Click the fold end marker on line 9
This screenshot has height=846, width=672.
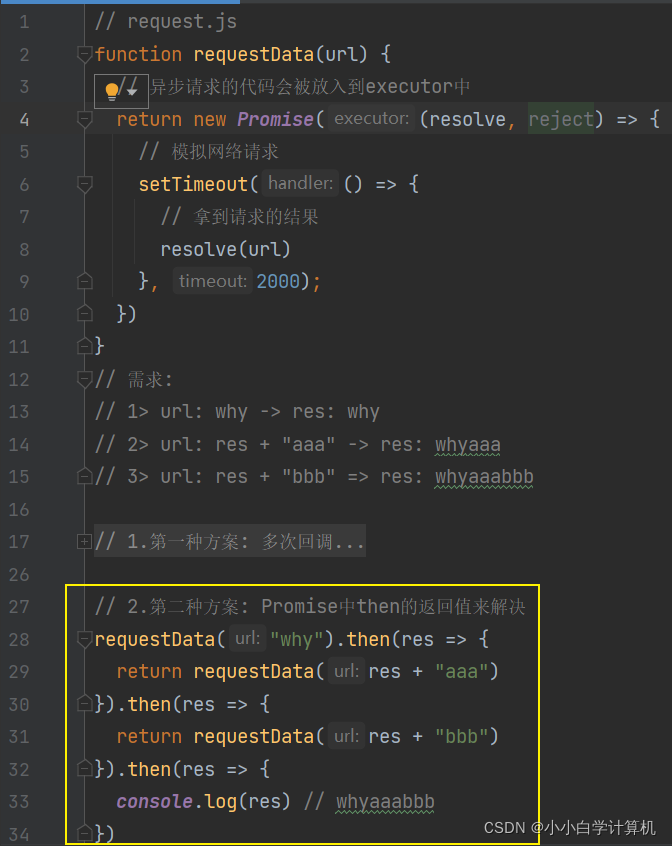click(85, 281)
